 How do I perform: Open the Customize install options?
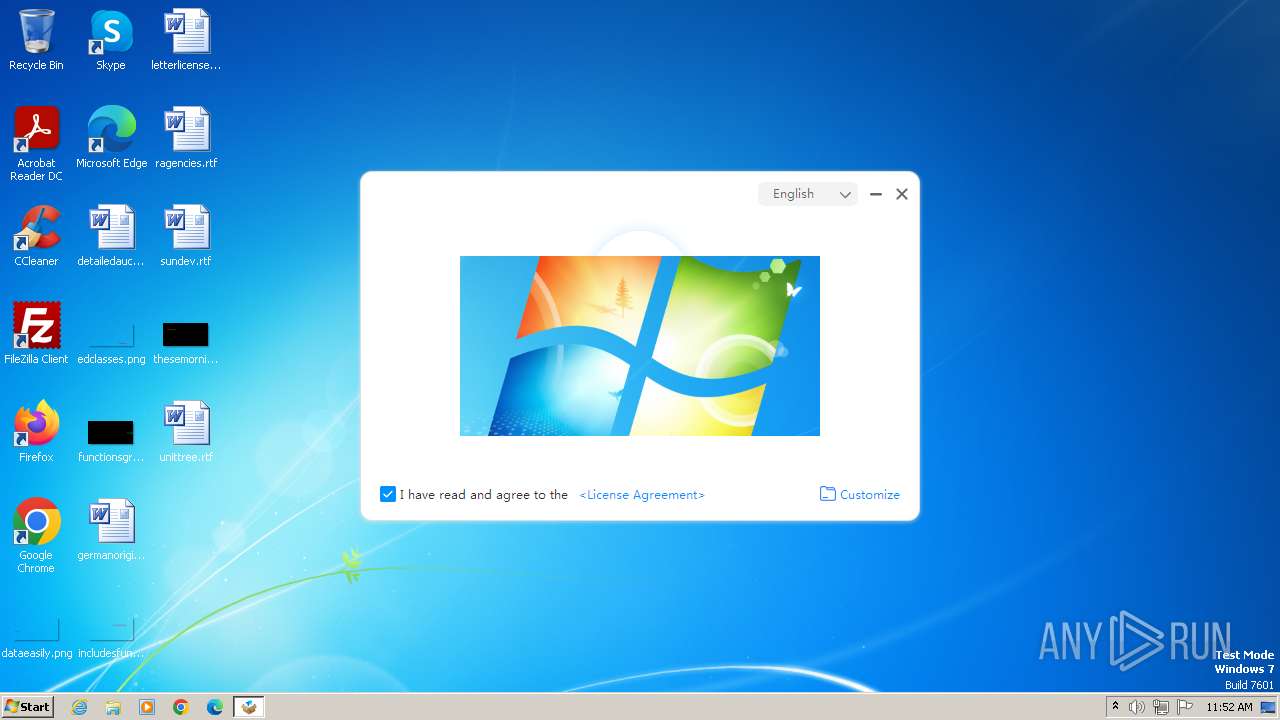click(860, 494)
